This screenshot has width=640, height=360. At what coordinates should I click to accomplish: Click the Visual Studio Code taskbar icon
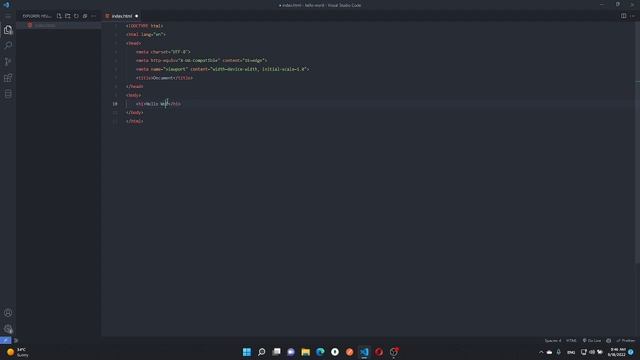pyautogui.click(x=364, y=352)
